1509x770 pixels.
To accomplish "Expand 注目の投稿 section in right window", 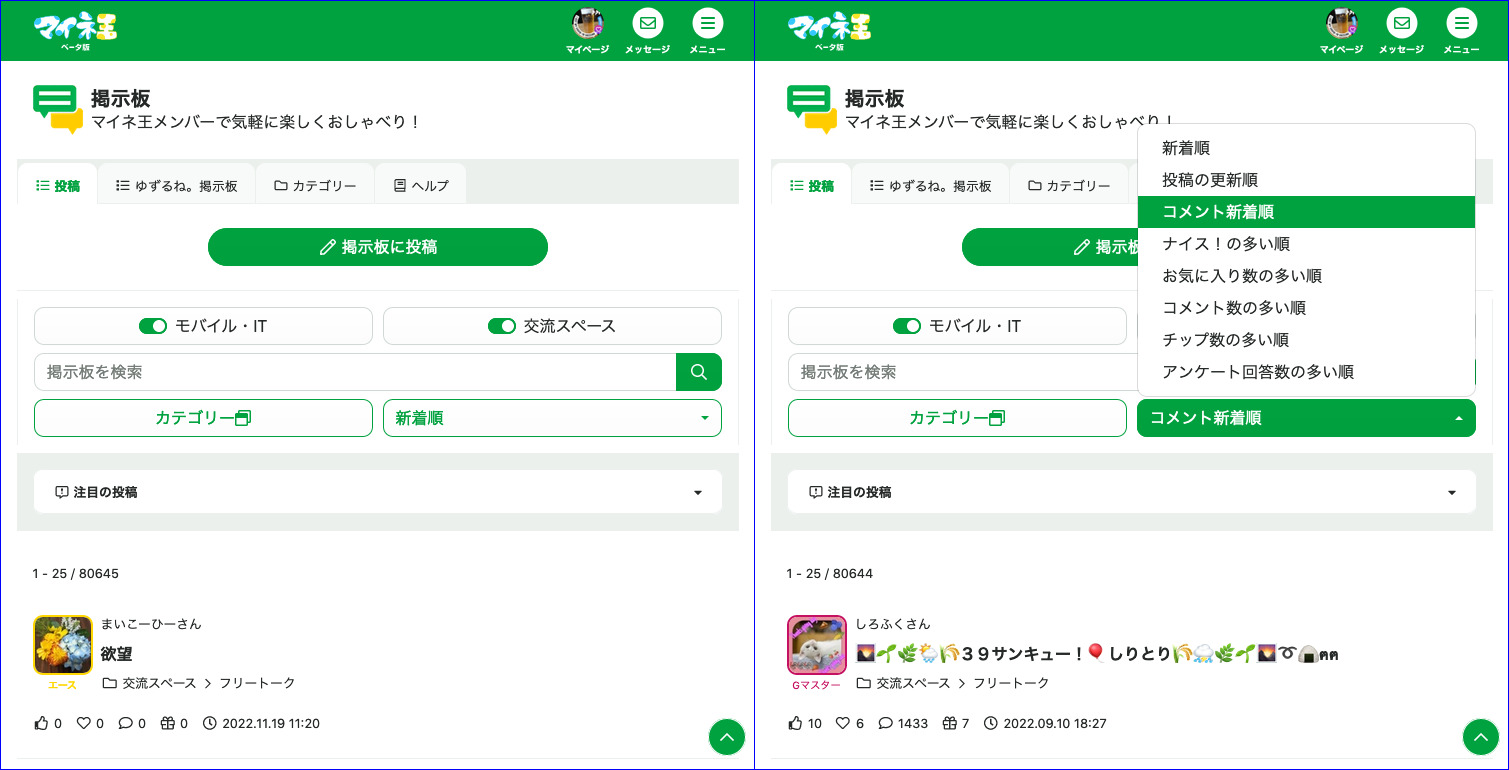I will point(1132,492).
